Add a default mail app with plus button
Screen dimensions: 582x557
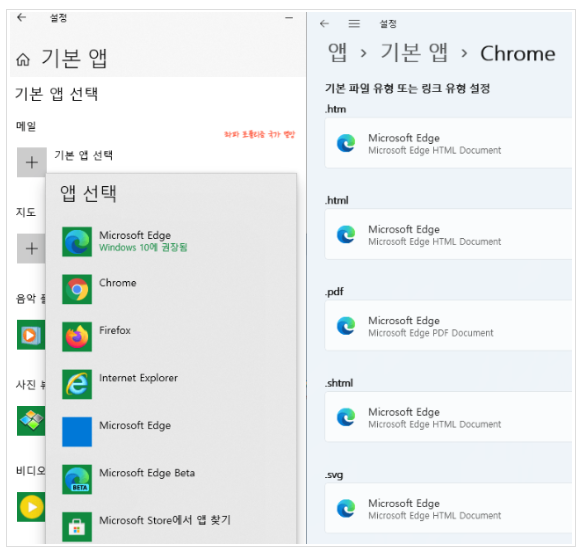[x=32, y=162]
